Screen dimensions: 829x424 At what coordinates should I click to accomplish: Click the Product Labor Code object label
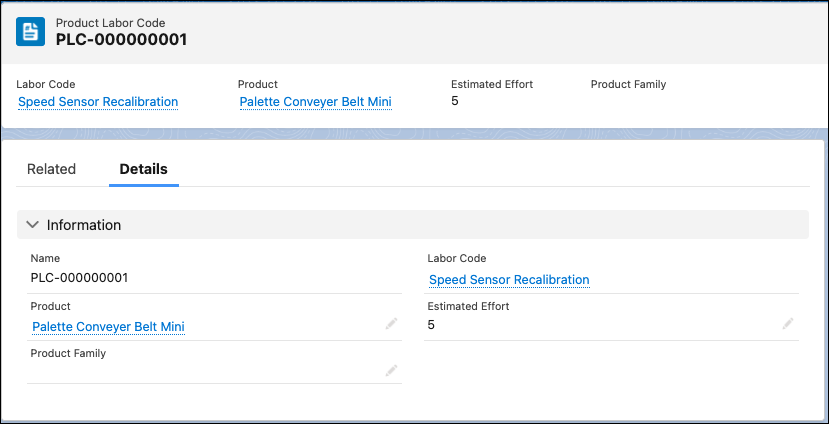(110, 22)
